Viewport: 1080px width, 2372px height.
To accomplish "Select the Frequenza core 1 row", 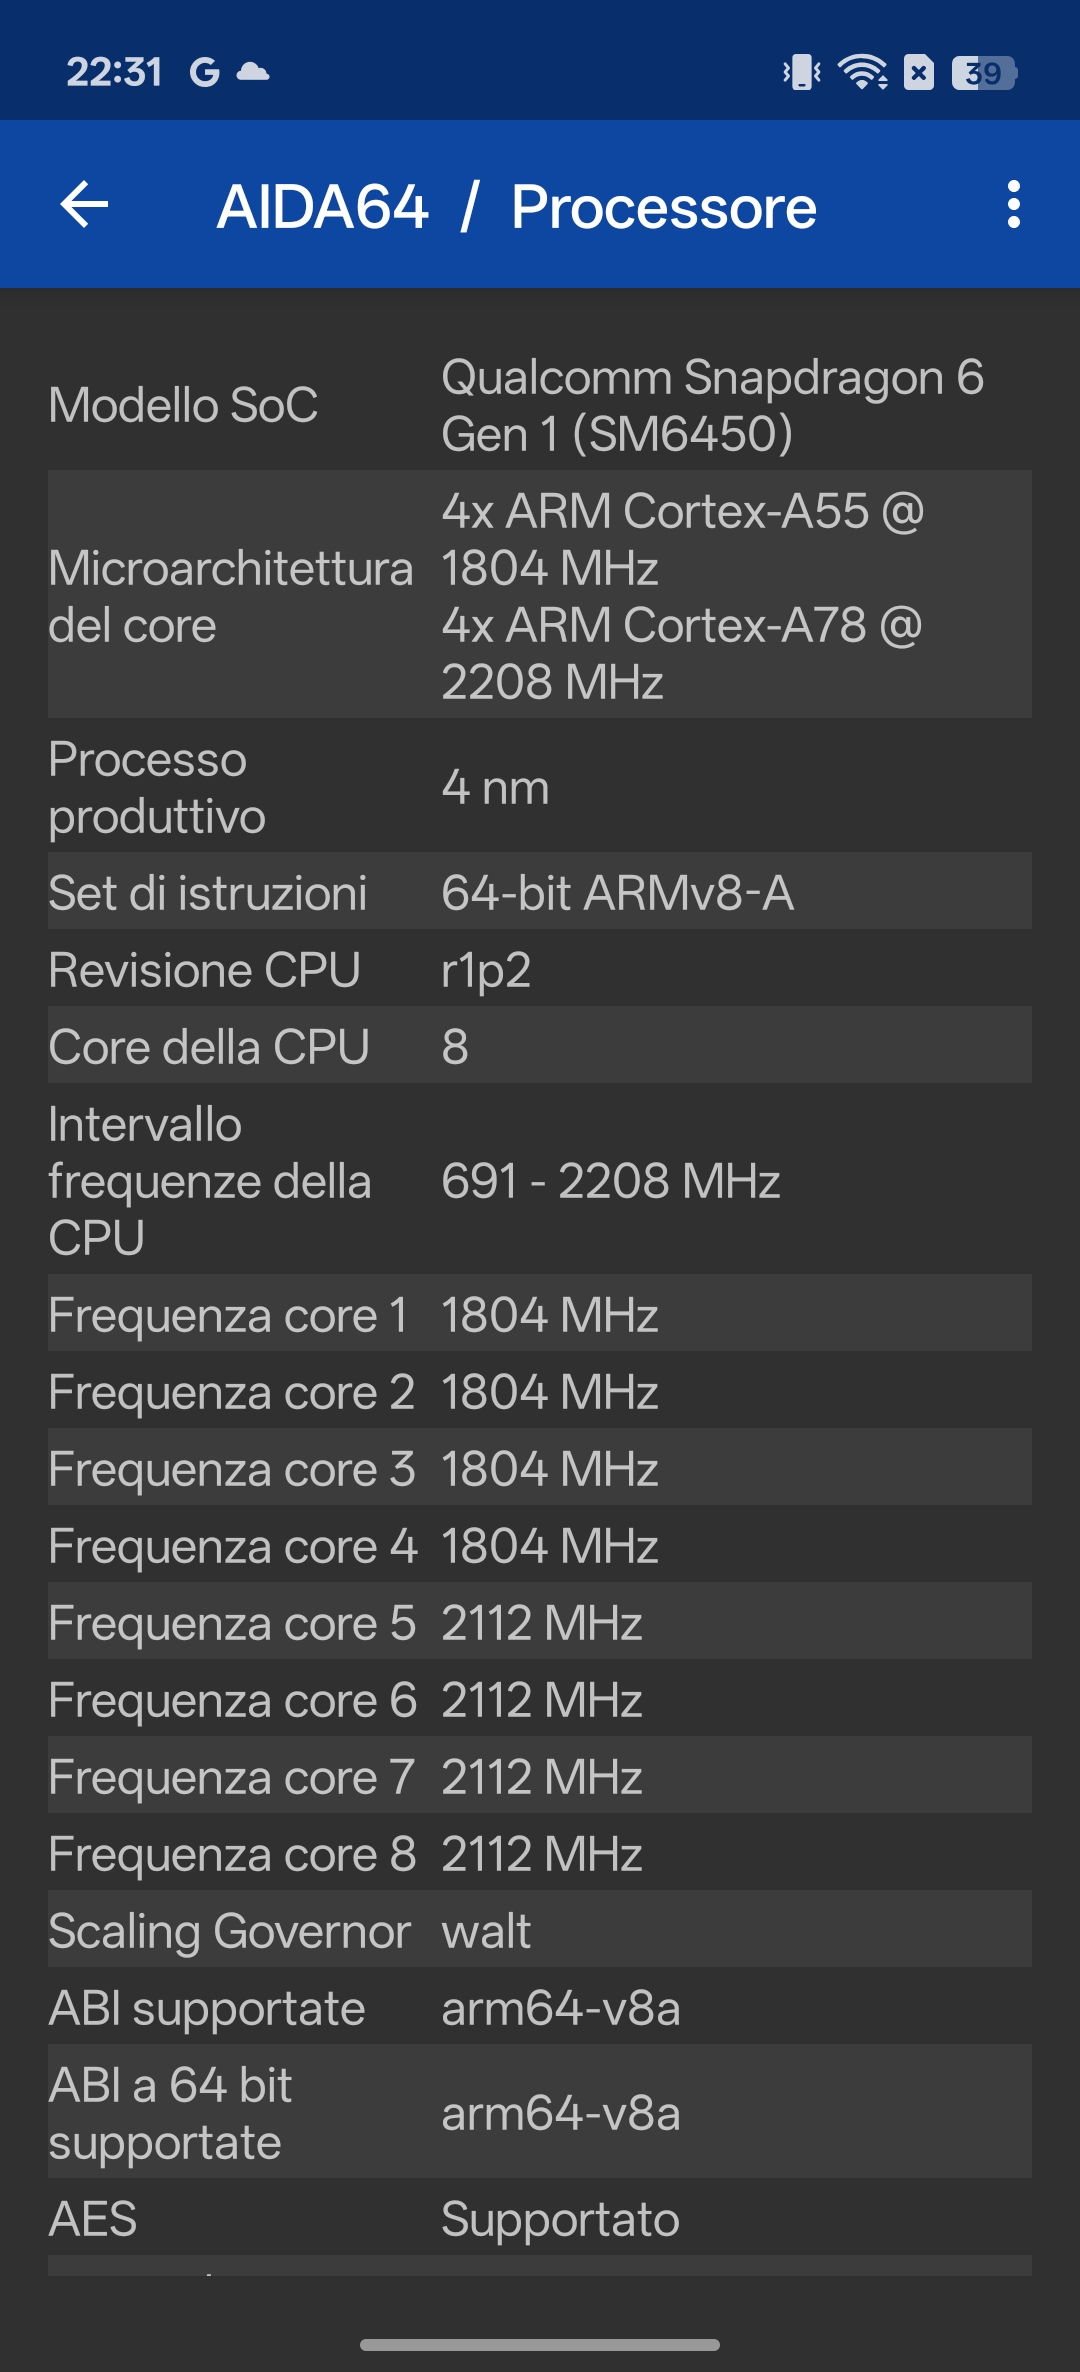I will [540, 1314].
